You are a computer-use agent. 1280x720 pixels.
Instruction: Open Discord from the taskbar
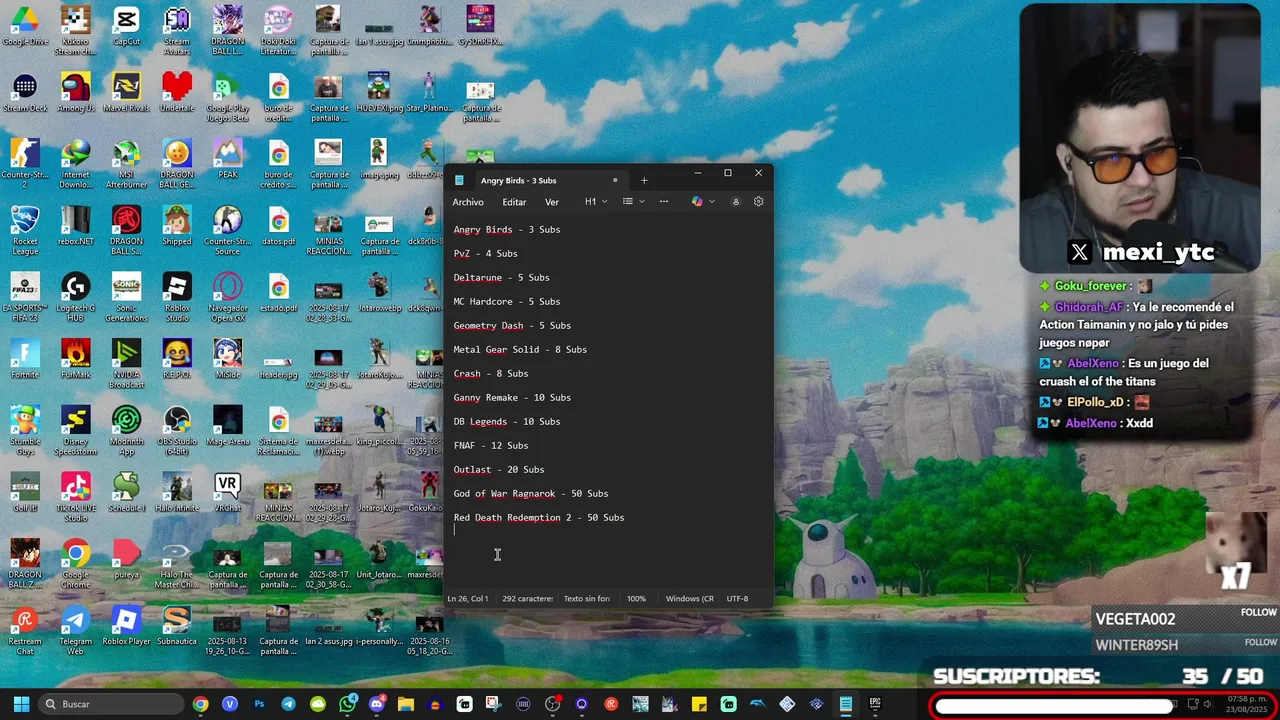pyautogui.click(x=376, y=704)
